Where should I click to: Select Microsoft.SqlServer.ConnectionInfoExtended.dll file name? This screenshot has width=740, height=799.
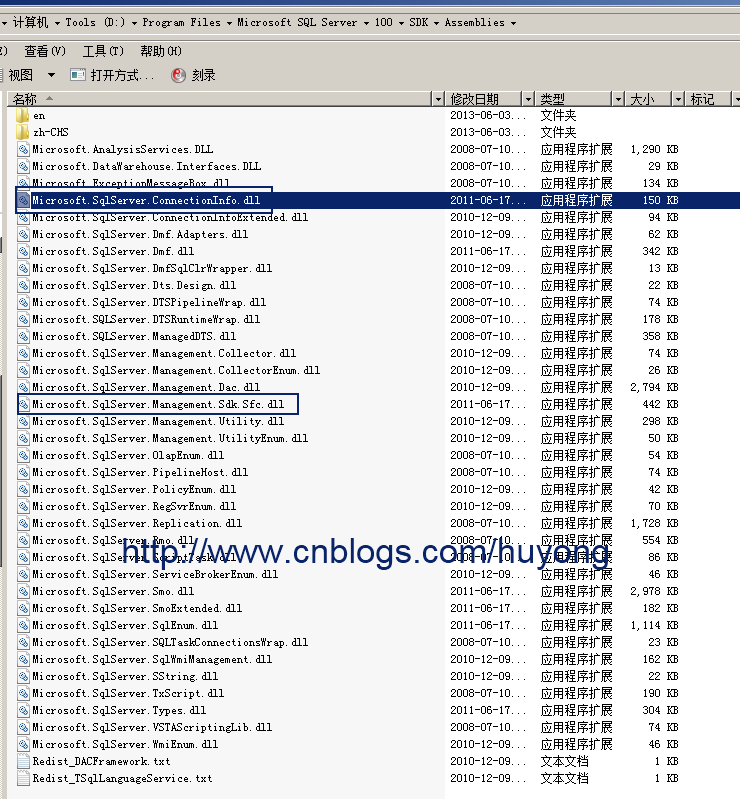pos(170,218)
